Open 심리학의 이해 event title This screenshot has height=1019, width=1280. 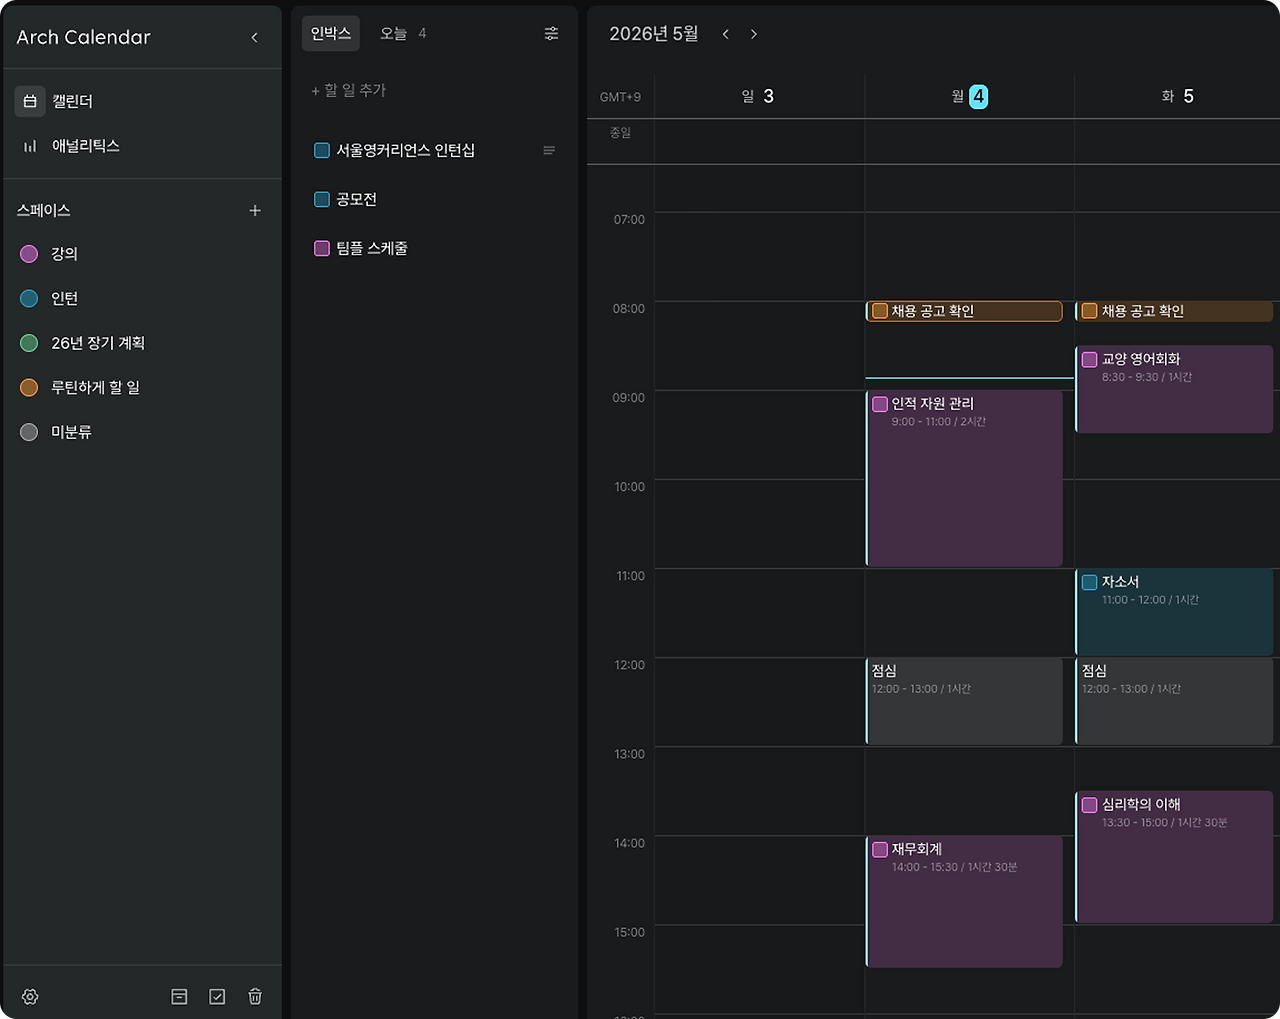click(x=1141, y=804)
